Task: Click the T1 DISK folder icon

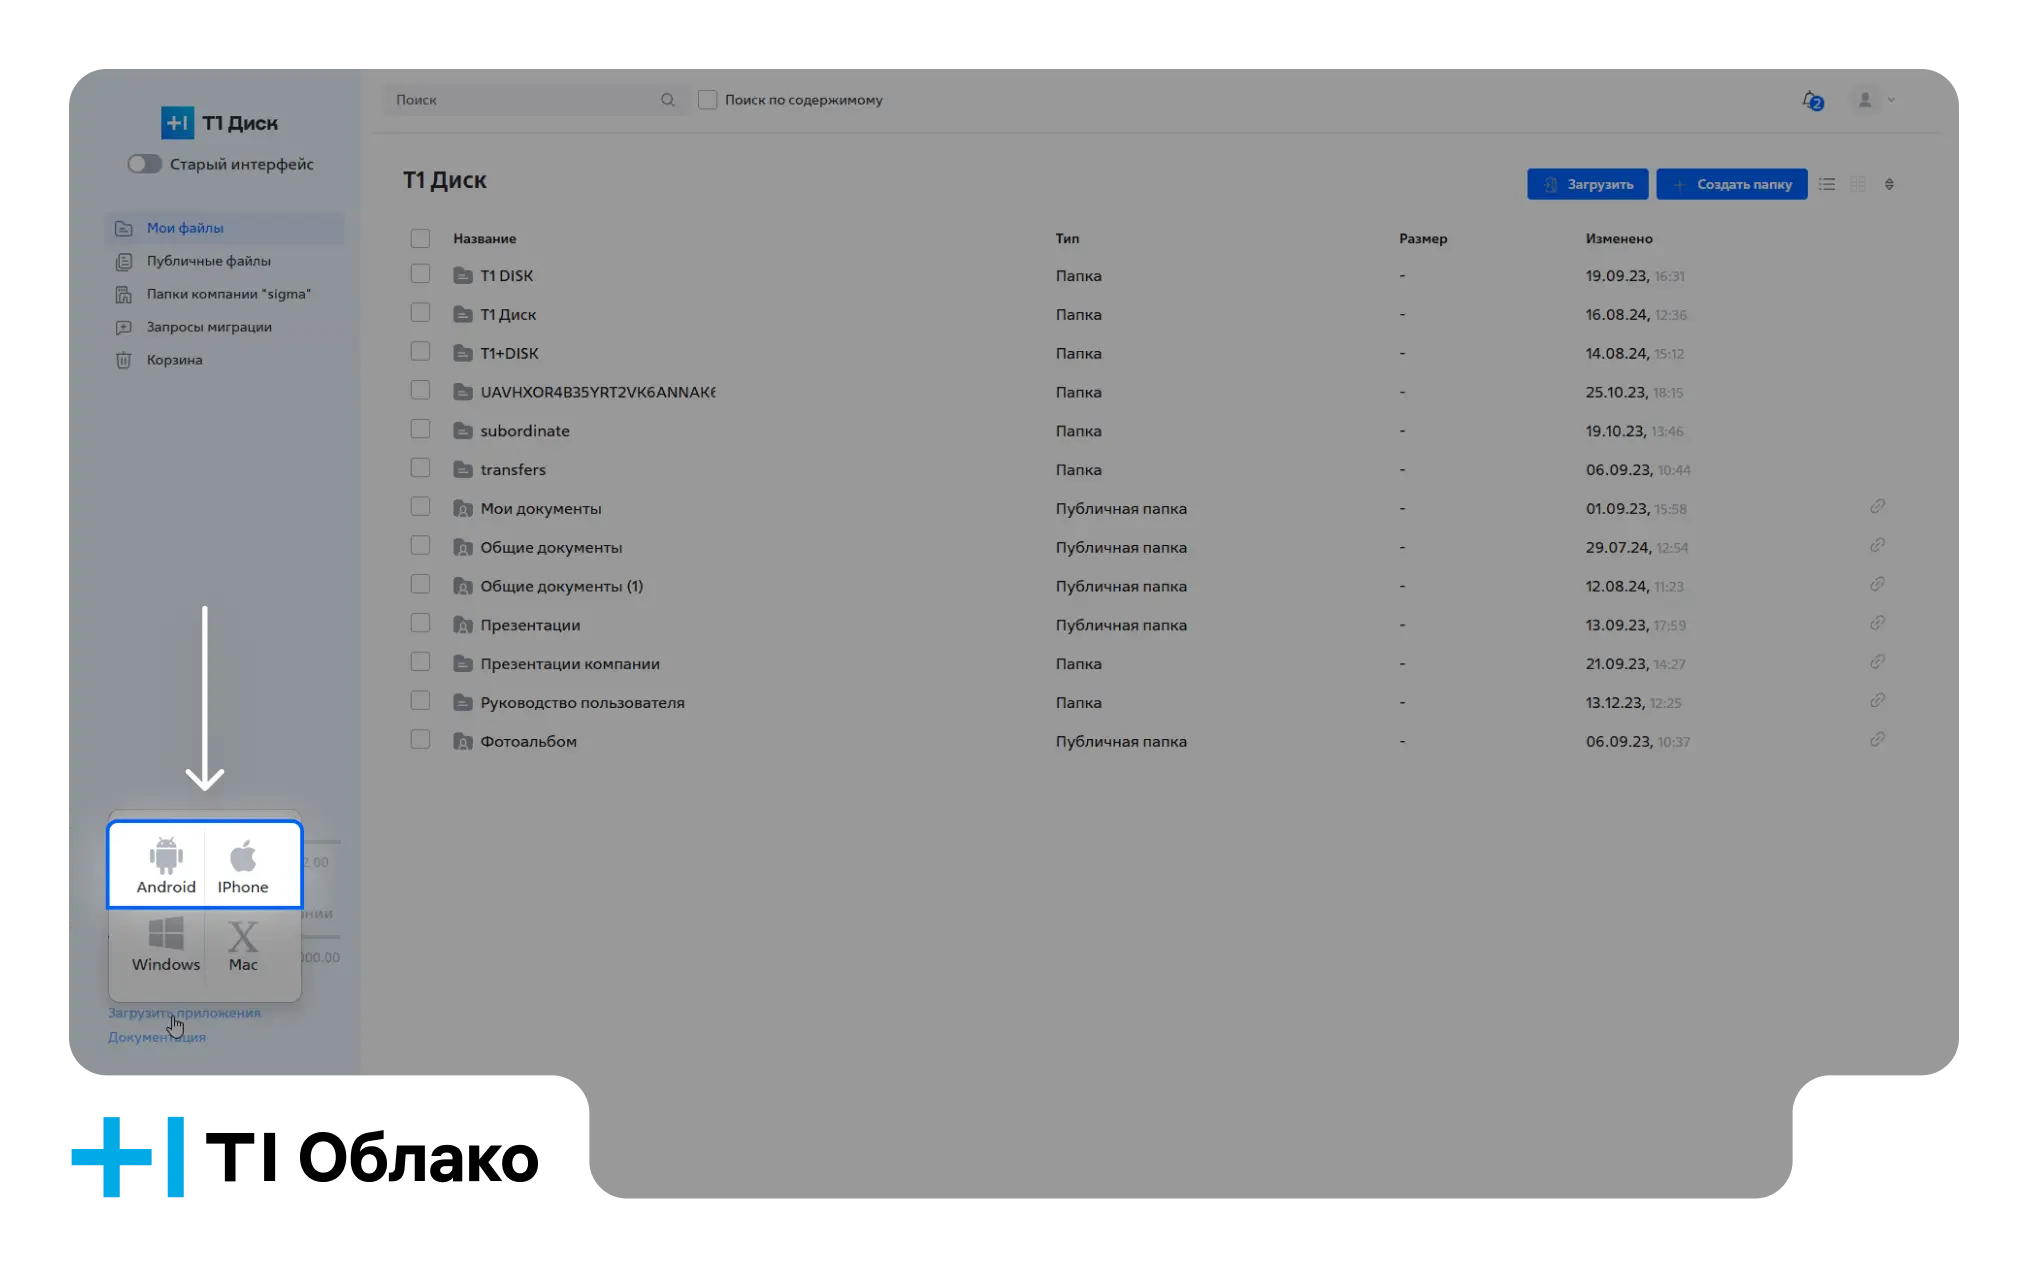Action: [463, 275]
